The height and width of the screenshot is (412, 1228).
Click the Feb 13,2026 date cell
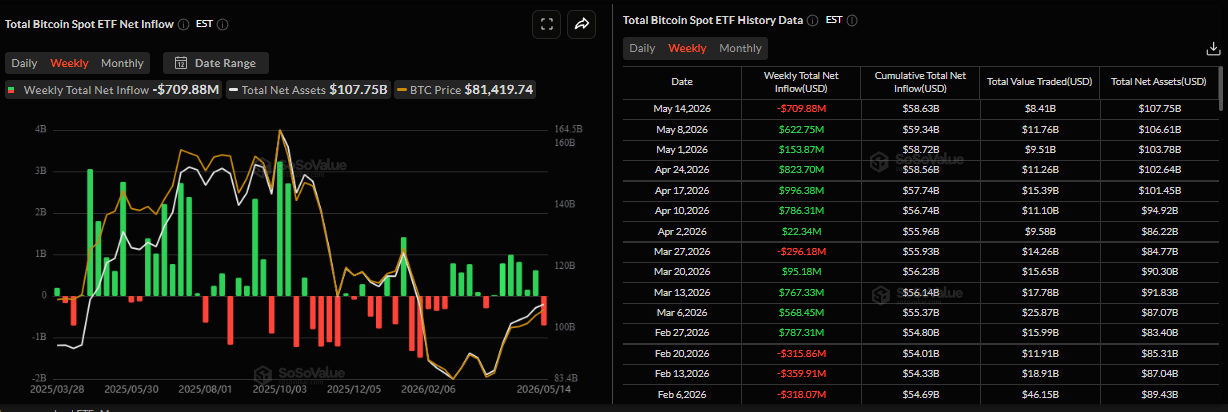(681, 374)
